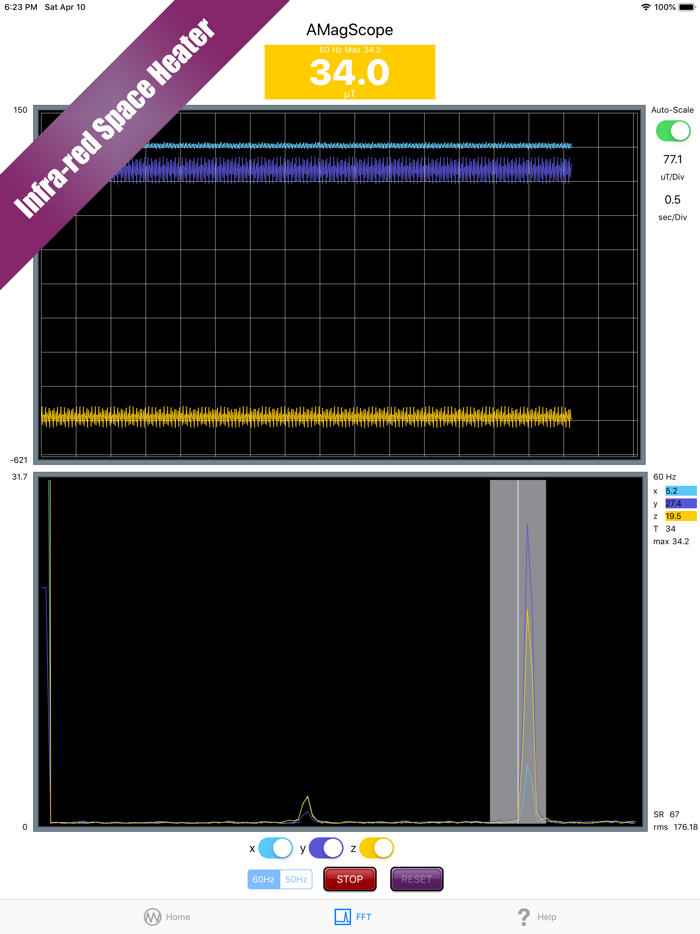This screenshot has width=700, height=934.
Task: Tap the small FFT peak near 20 Hz
Action: (307, 809)
